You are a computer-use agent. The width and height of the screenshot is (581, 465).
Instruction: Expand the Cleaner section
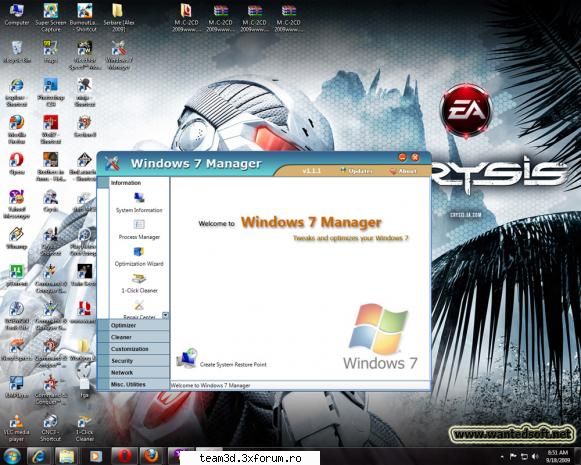tap(133, 337)
